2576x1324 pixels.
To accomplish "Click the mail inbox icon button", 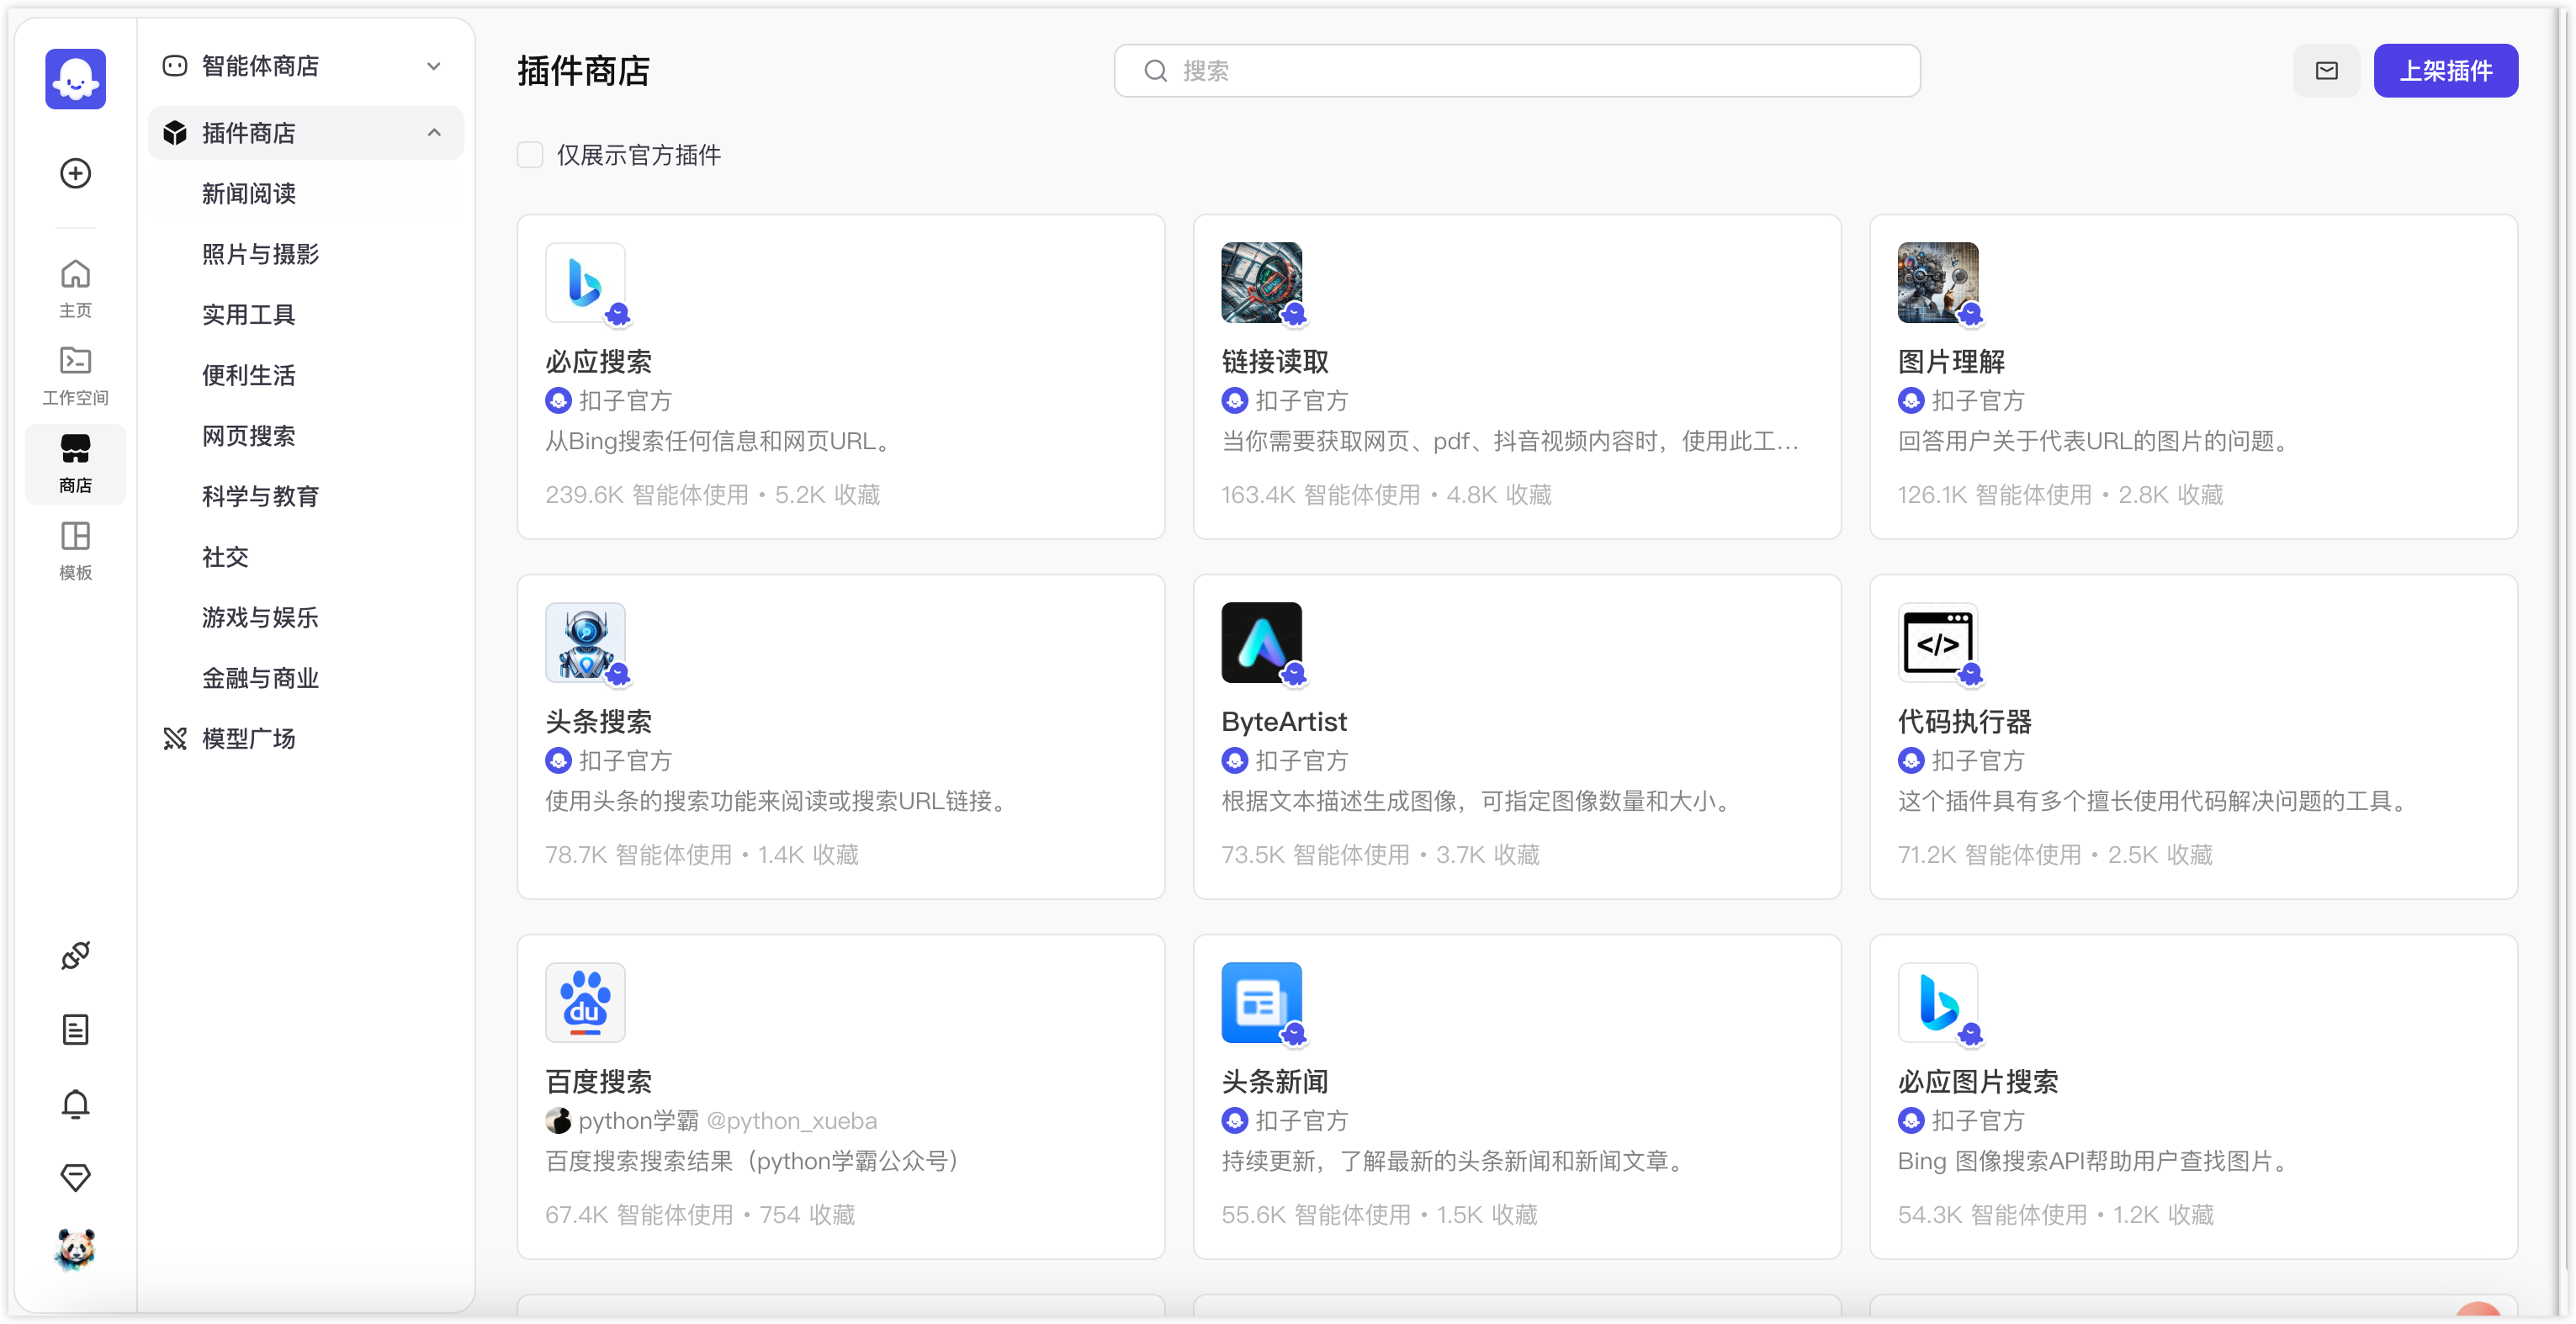I will (x=2326, y=71).
